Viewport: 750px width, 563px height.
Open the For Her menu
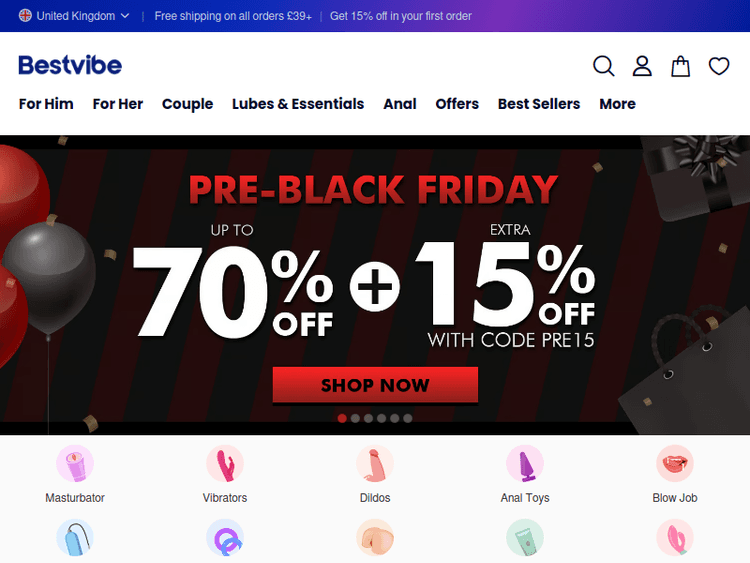pos(118,104)
